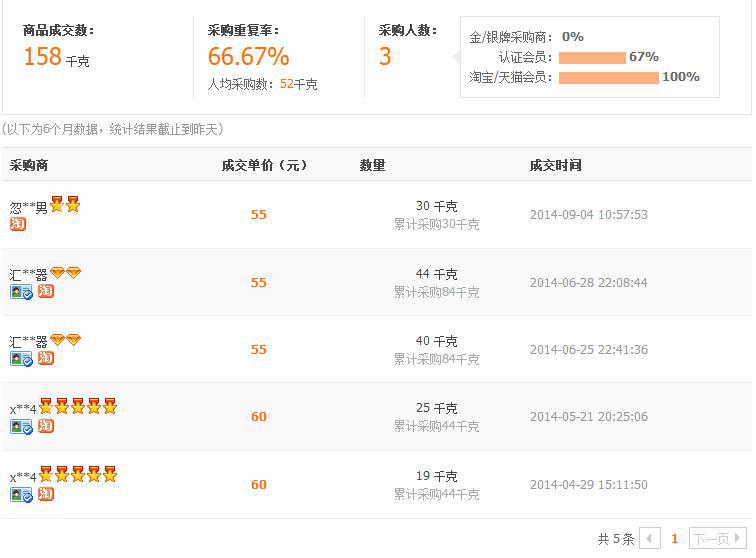Click the 淘宝/天猫会员 100% progress bar

pyautogui.click(x=608, y=78)
